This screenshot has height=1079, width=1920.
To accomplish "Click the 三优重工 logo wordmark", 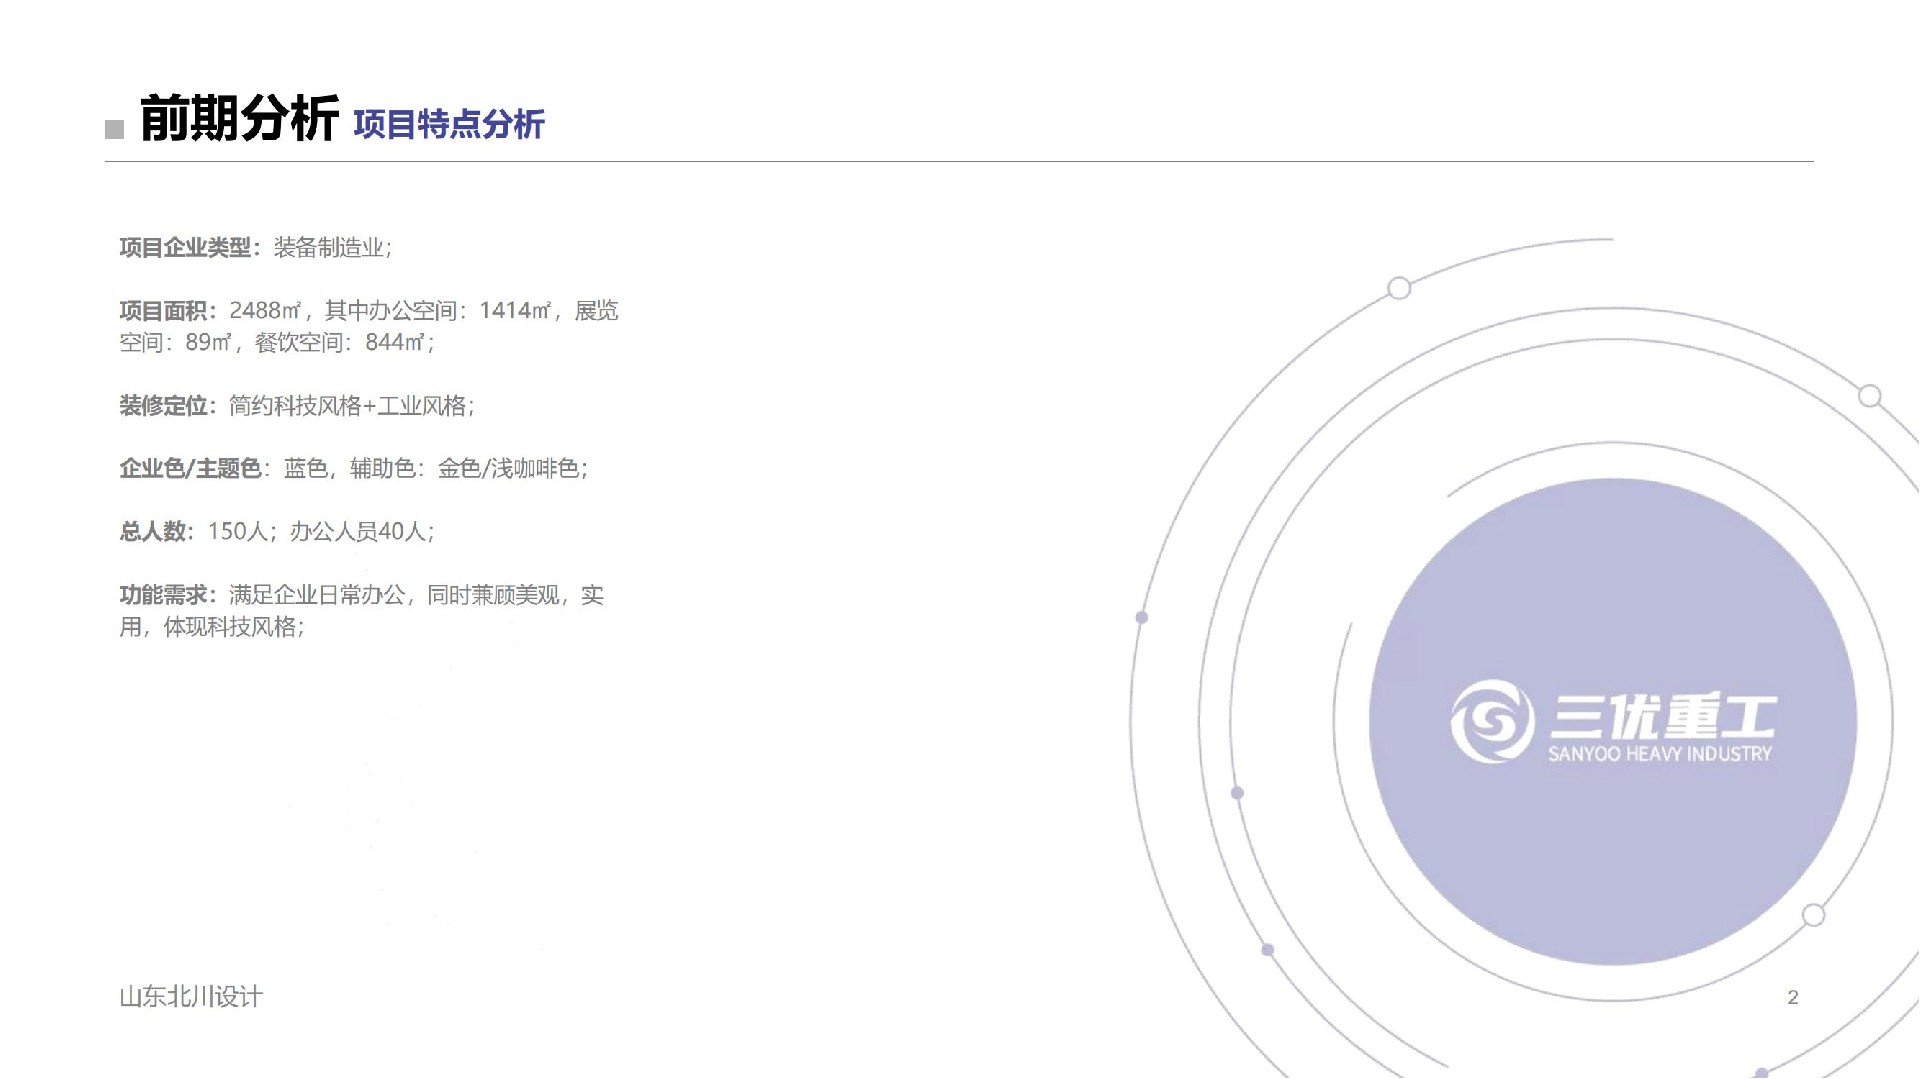I will point(1663,717).
